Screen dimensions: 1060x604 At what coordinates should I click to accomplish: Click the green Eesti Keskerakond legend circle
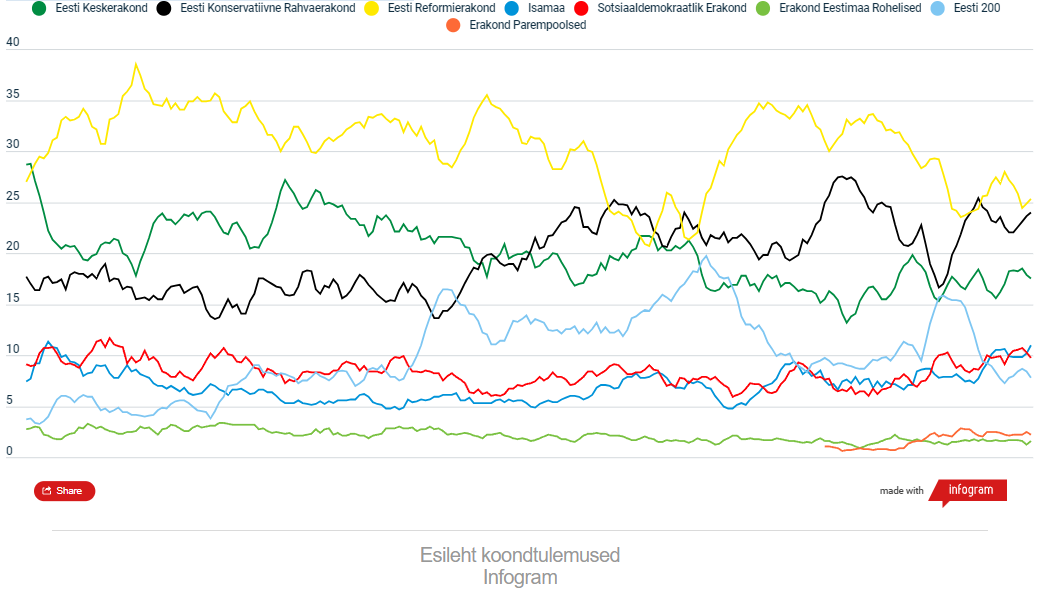(40, 9)
